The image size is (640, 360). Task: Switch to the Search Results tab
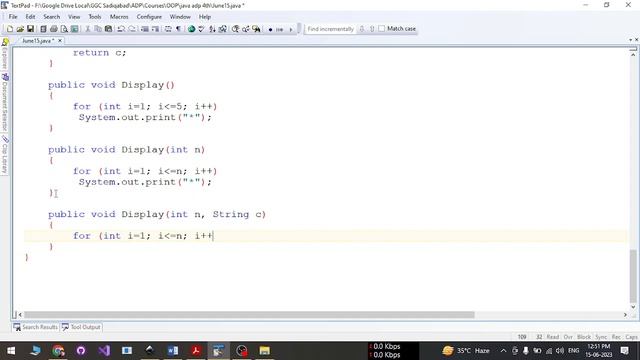click(36, 327)
